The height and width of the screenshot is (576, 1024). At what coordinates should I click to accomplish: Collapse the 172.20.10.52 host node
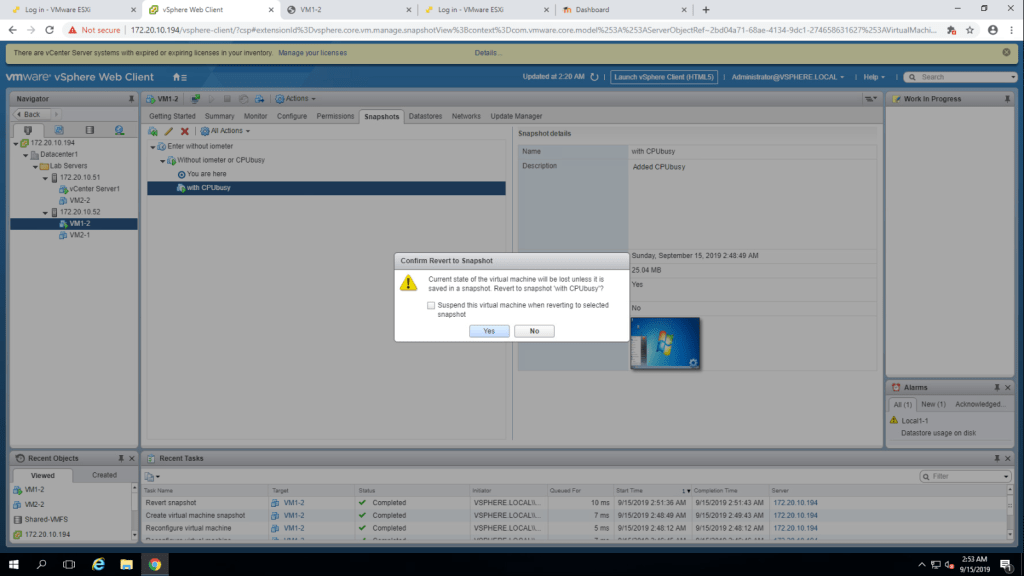point(45,212)
